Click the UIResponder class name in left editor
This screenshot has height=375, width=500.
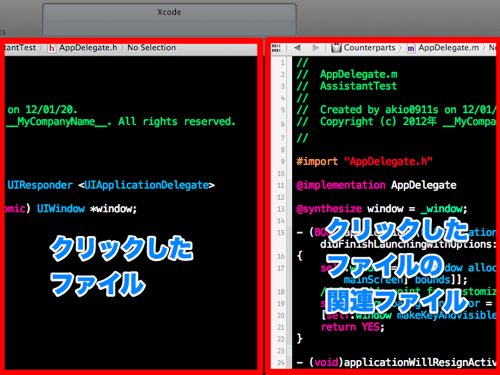[x=40, y=185]
